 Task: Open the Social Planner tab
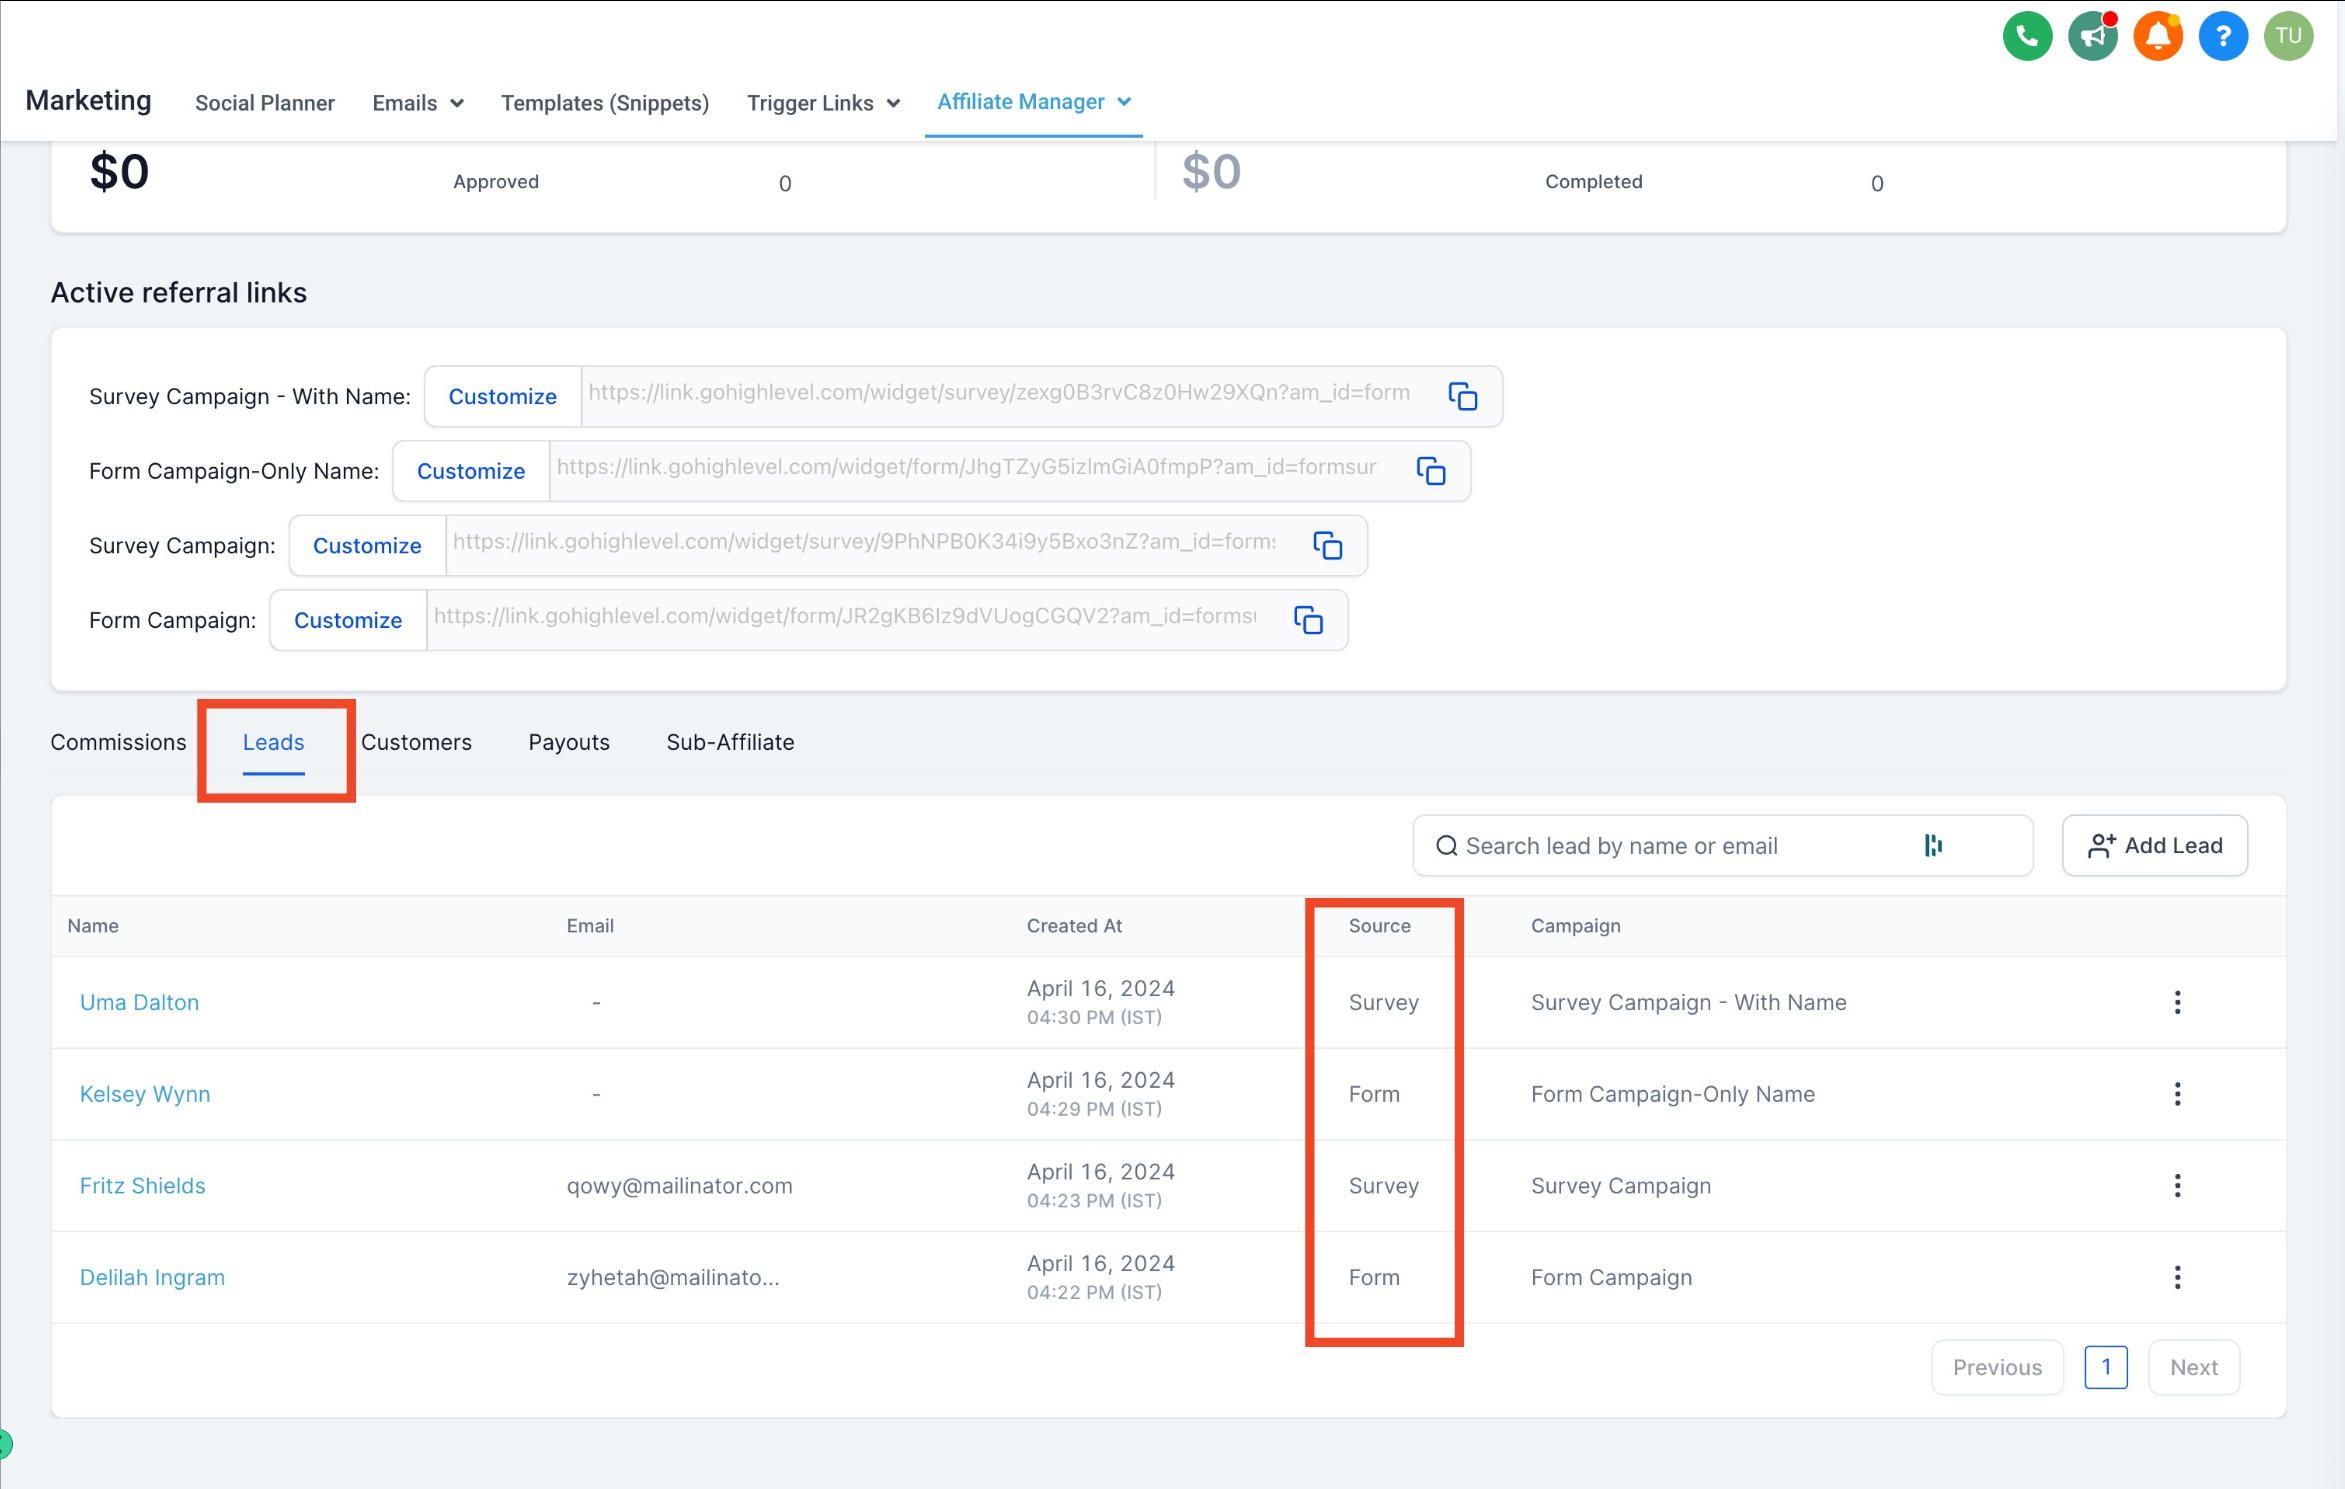point(264,103)
